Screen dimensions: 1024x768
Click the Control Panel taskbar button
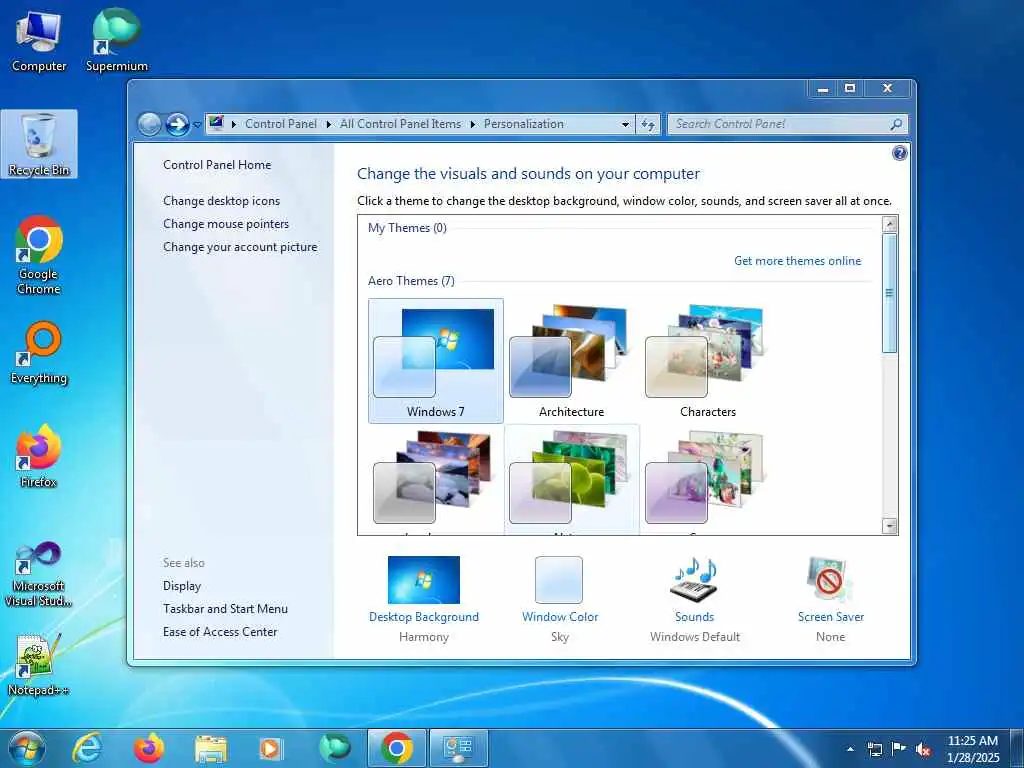coord(458,748)
